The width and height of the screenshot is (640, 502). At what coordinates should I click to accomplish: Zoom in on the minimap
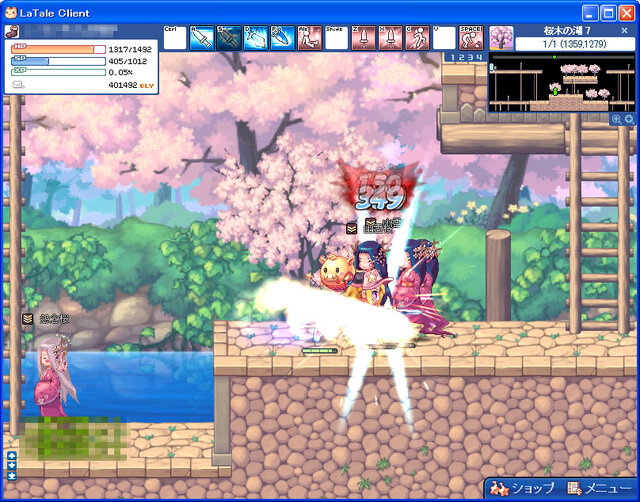coord(617,119)
